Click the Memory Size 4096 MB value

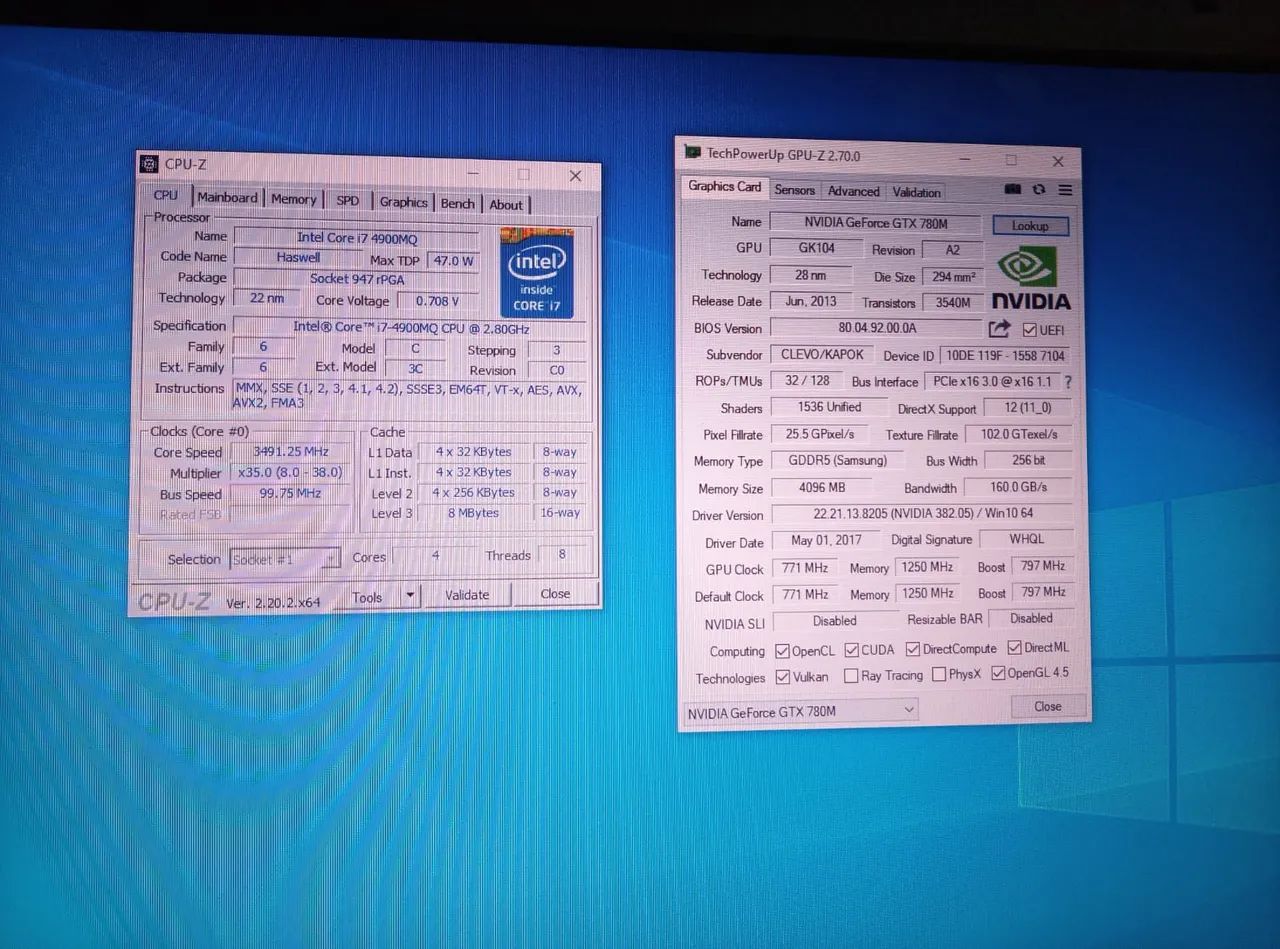pyautogui.click(x=822, y=488)
